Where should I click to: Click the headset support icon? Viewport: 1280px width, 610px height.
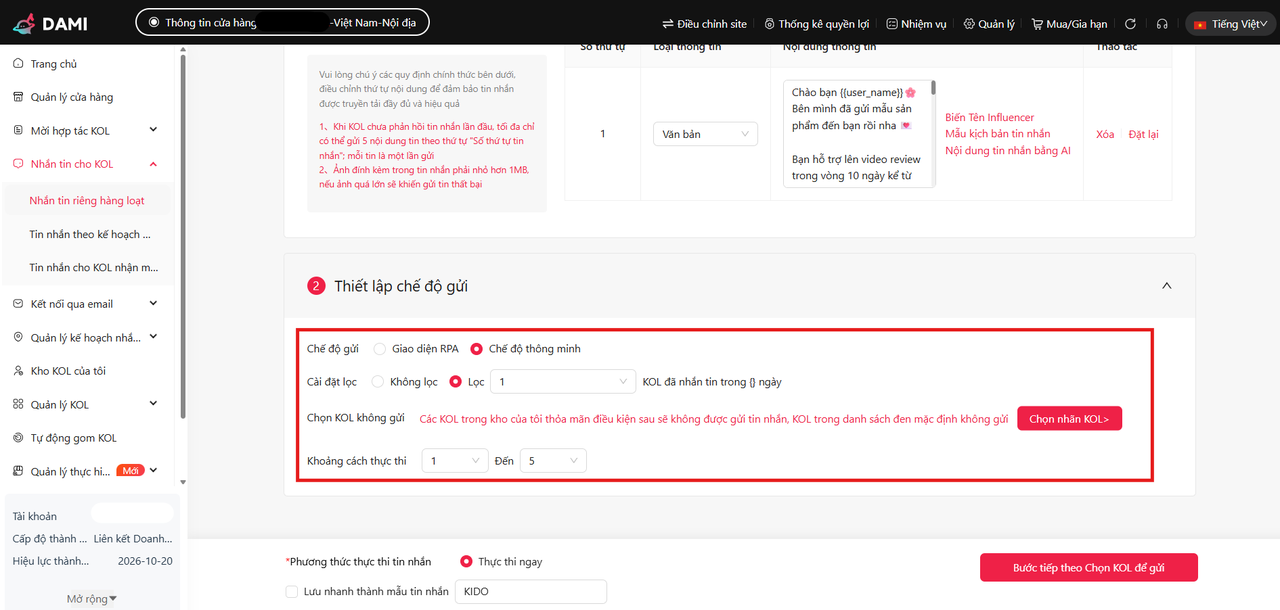[x=1162, y=24]
